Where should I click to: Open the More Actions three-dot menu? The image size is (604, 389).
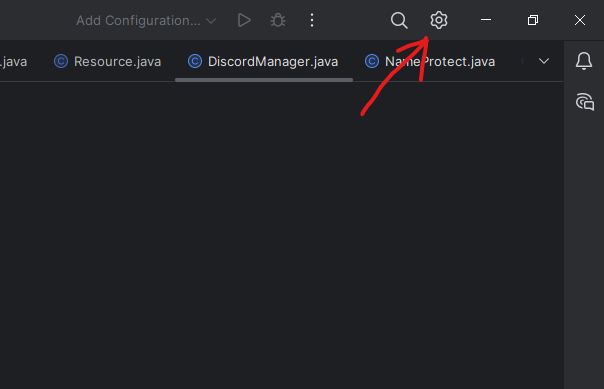coord(312,20)
